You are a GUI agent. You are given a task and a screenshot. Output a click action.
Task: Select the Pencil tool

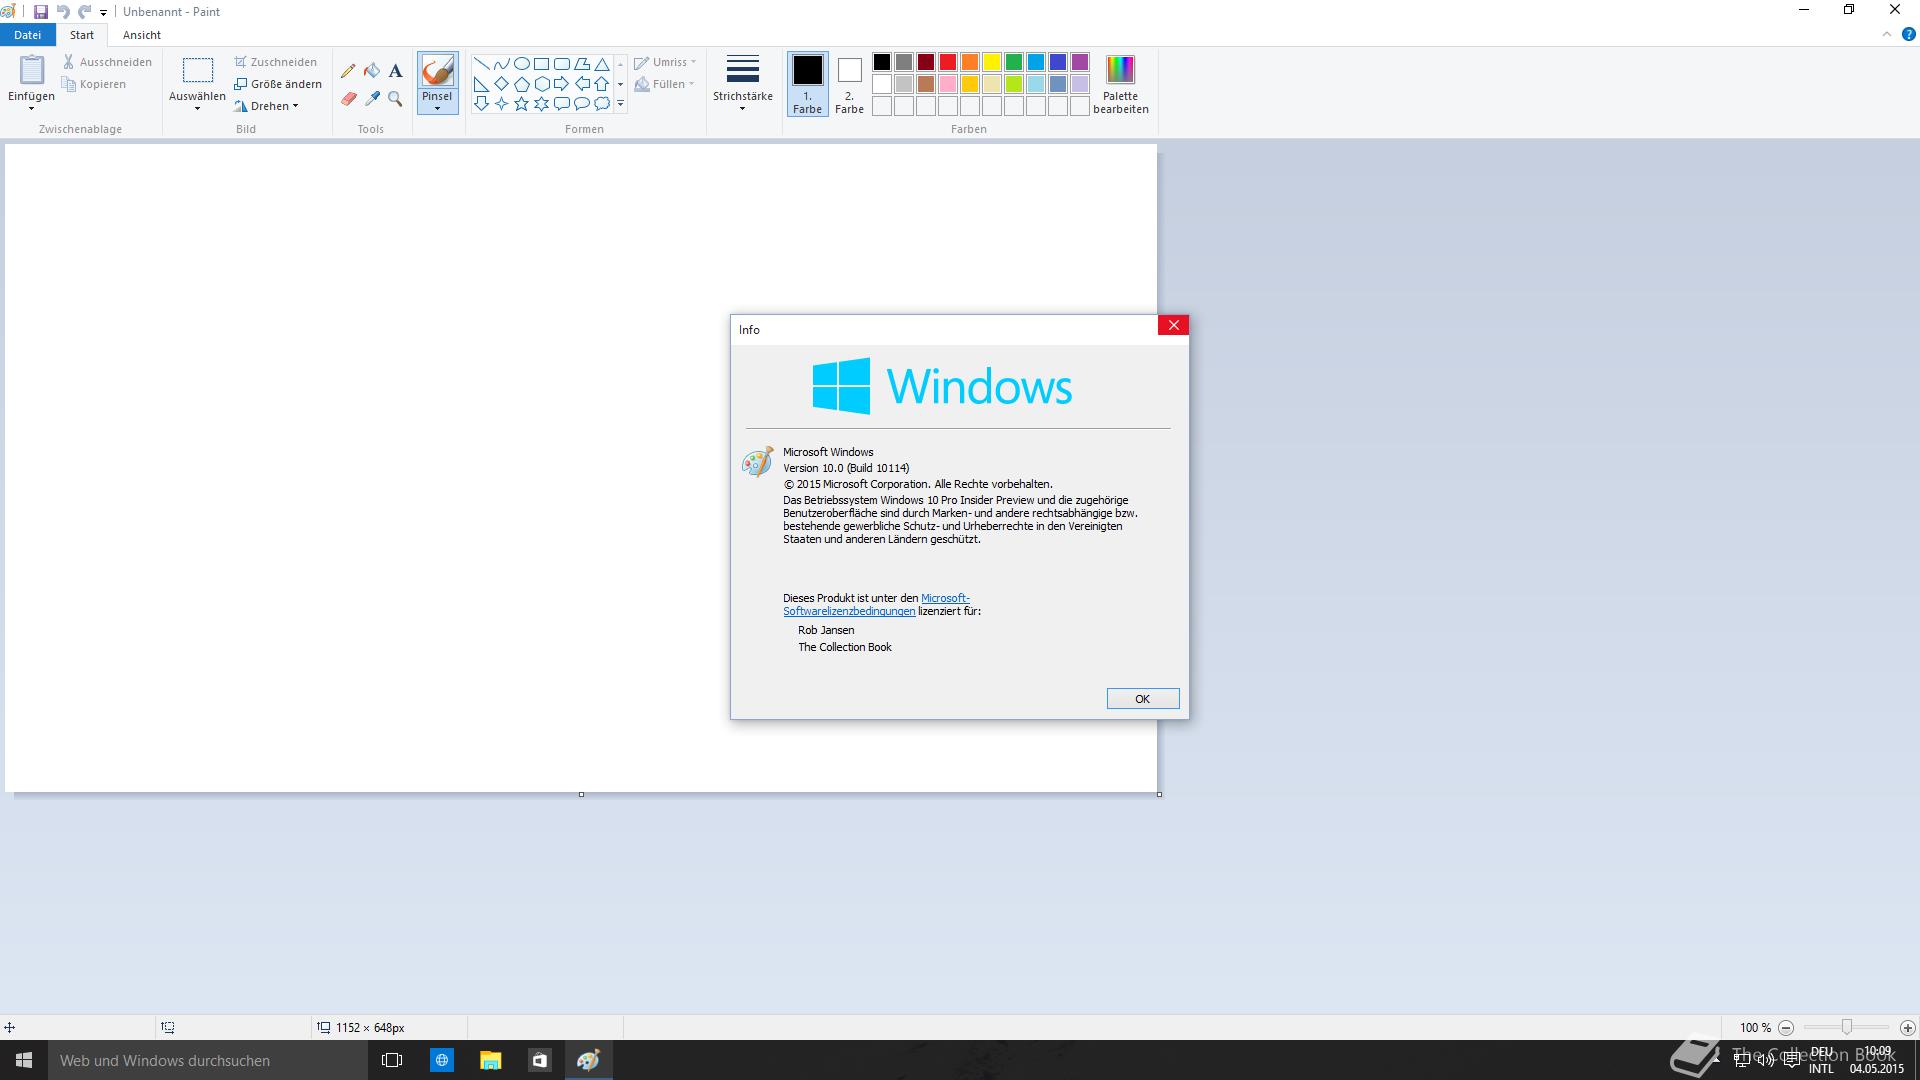(x=348, y=71)
